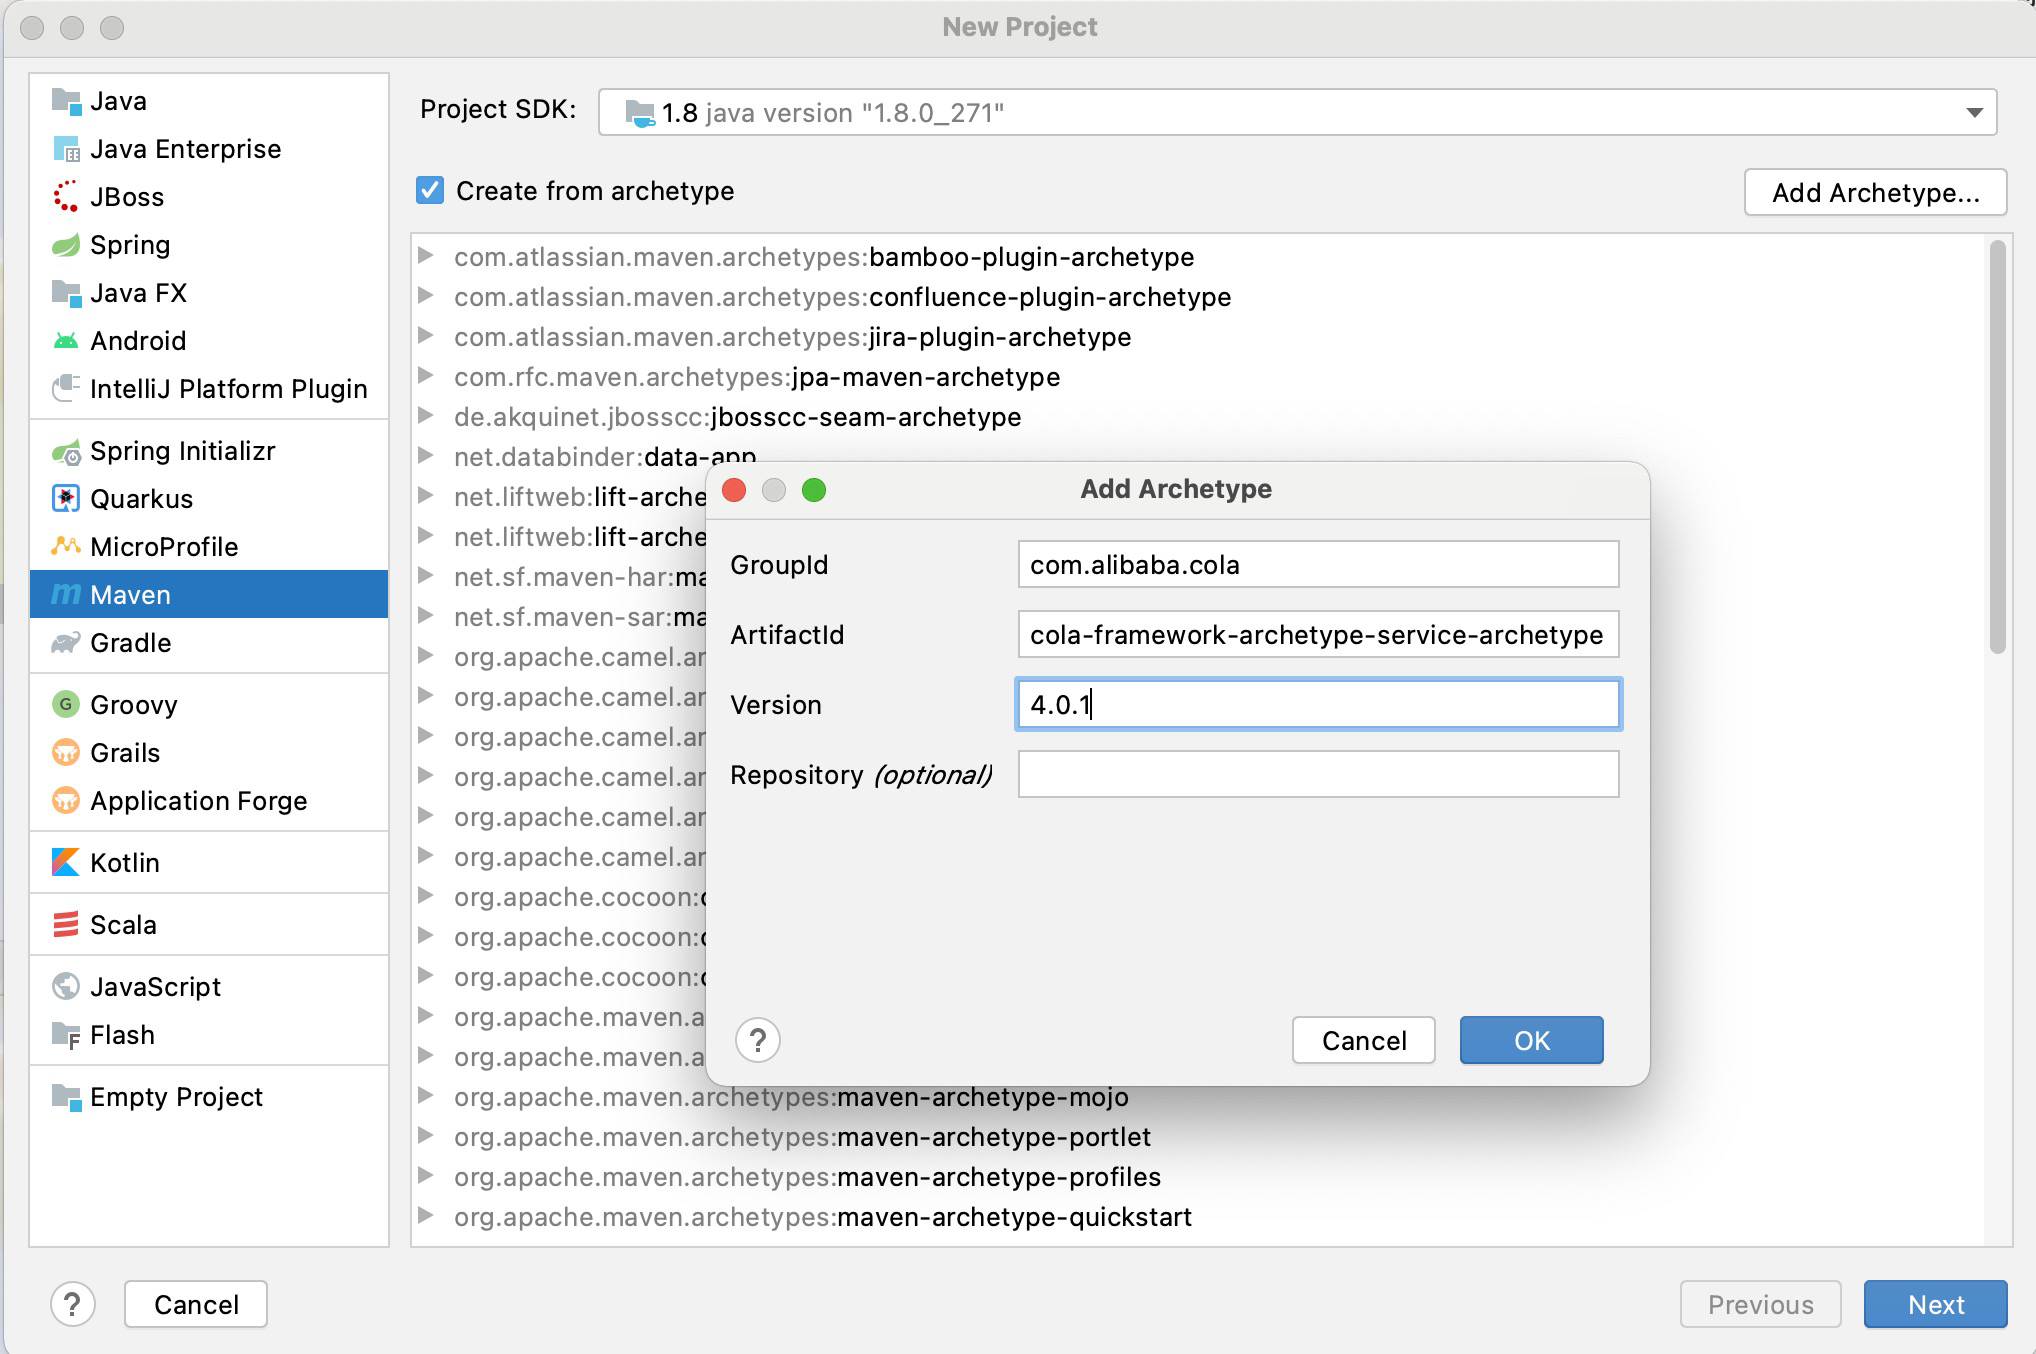Select the Maven m icon
This screenshot has height=1354, width=2036.
point(66,594)
